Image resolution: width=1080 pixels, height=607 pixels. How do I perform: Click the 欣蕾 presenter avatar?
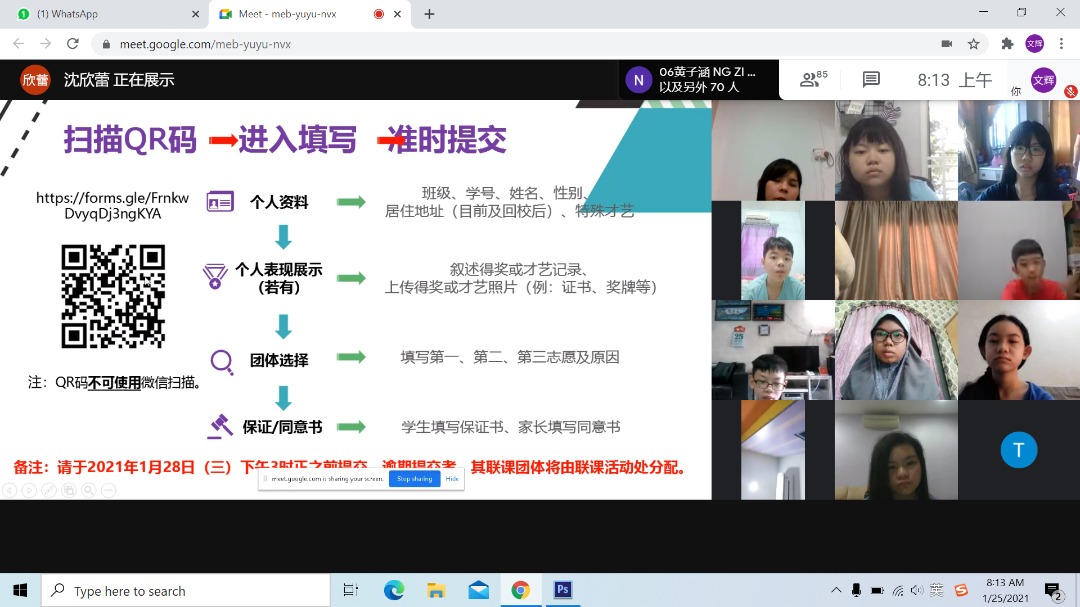[35, 80]
